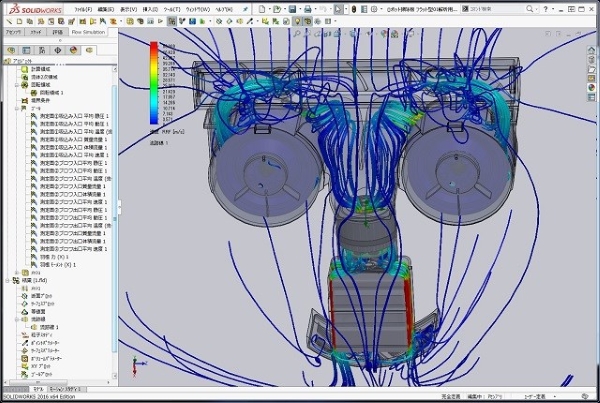Click the ポイントパラメーター icon
This screenshot has height=403, width=600.
pyautogui.click(x=25, y=343)
